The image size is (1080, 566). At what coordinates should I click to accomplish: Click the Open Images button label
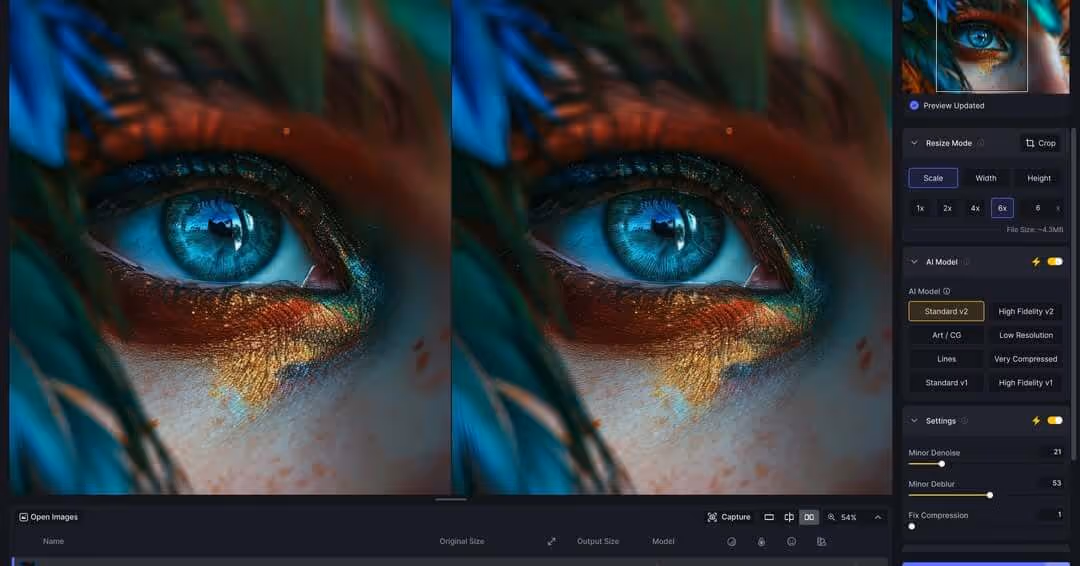(x=54, y=517)
